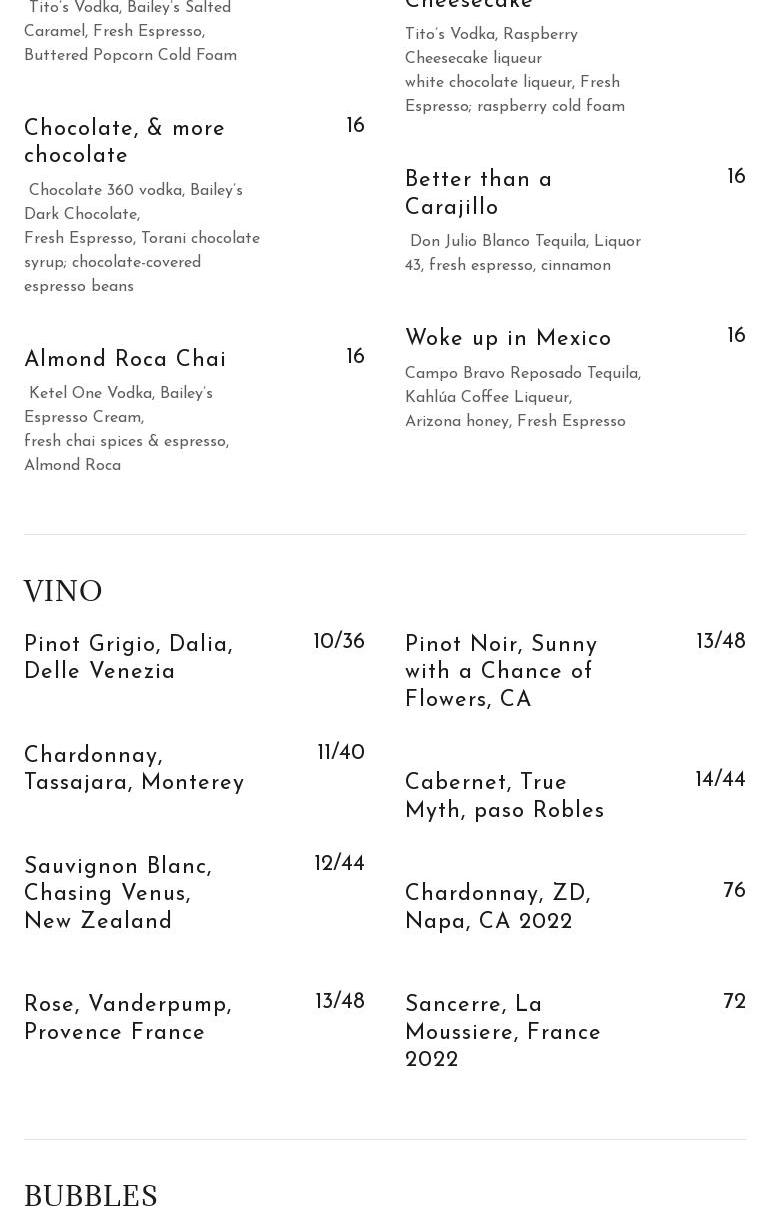Click the BUBBLES section heading
This screenshot has width=770, height=1213.
91,1196
